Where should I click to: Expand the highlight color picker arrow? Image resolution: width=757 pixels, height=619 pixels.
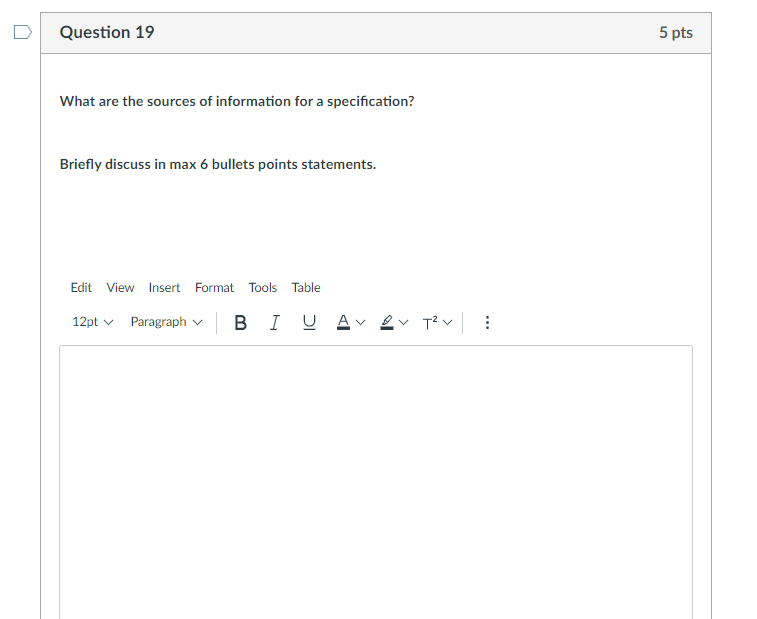pos(404,323)
